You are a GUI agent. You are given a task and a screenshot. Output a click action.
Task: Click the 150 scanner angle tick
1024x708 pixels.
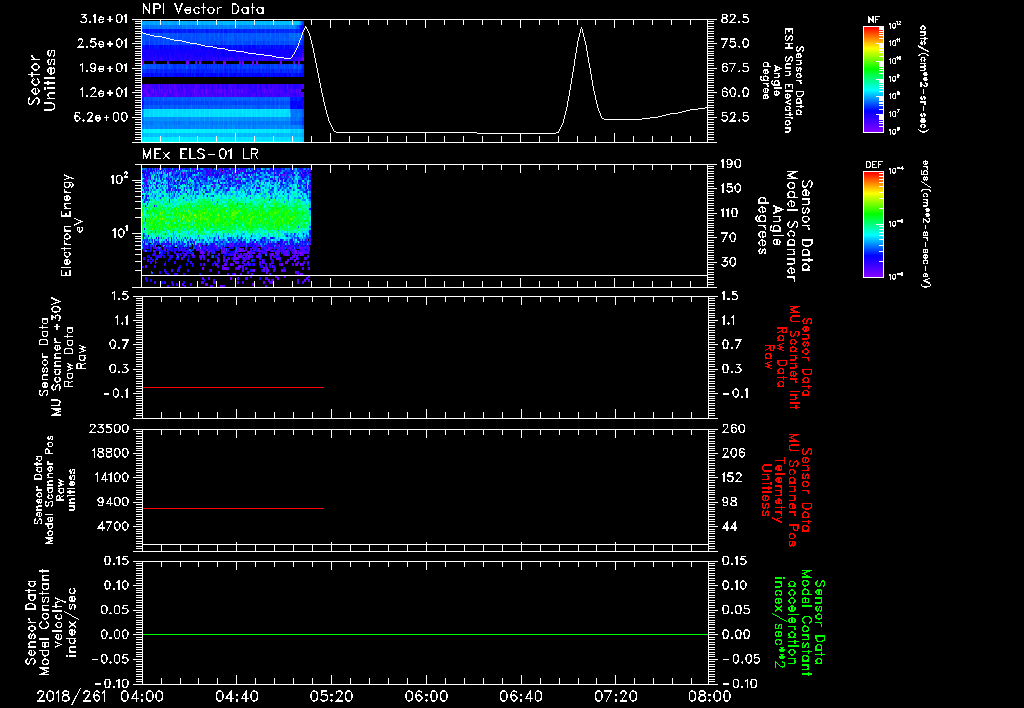[x=732, y=188]
